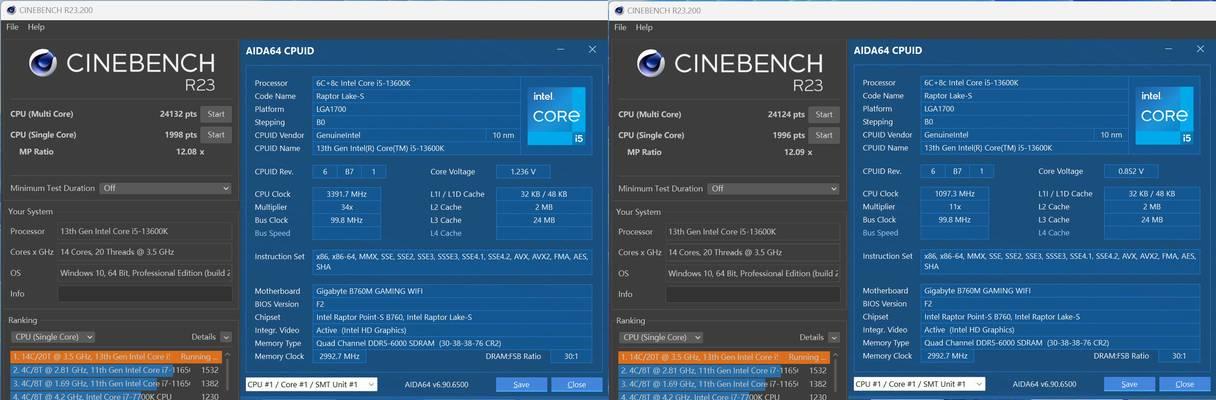Viewport: 1216px width, 400px height.
Task: Click Cinebench title bar icon in left window
Action: click(x=10, y=10)
